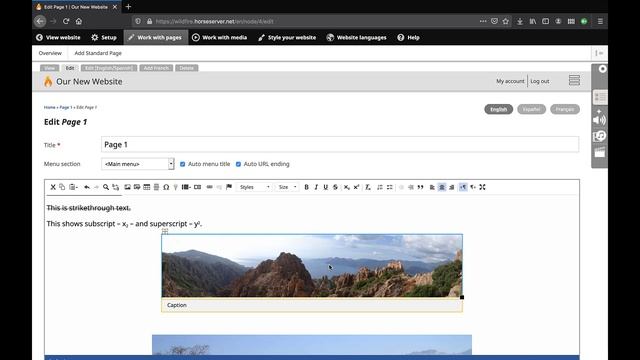Undo the last edit

point(87,187)
